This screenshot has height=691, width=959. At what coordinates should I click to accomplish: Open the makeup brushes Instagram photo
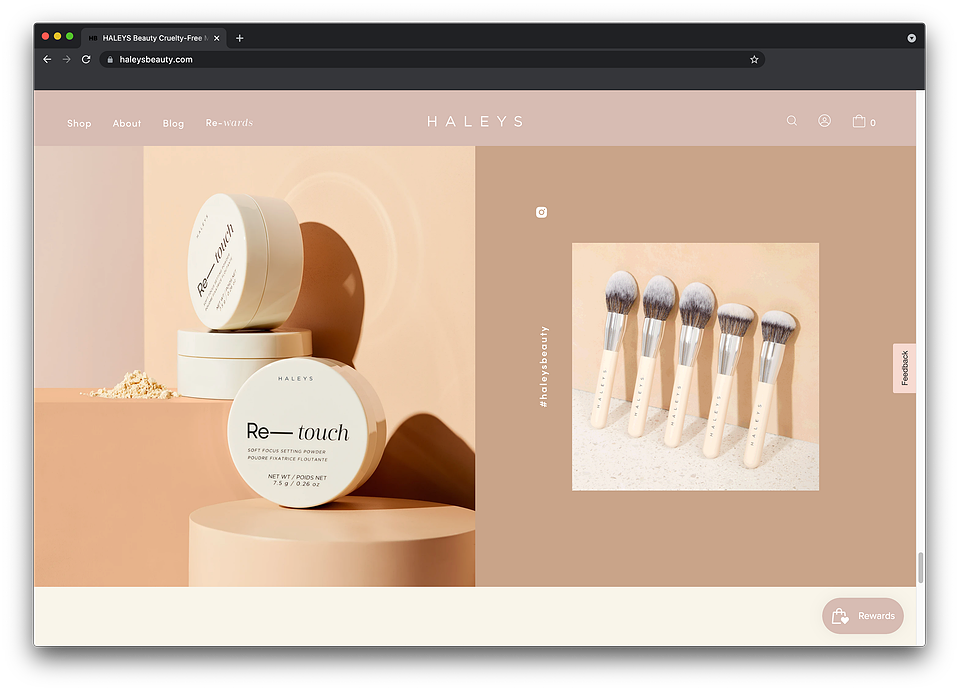point(695,367)
